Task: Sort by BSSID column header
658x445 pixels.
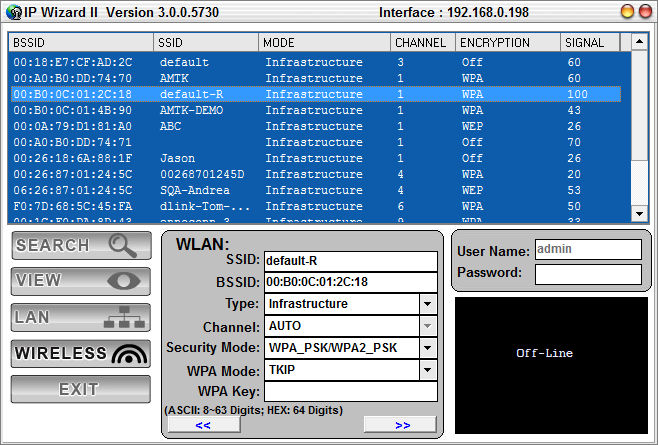Action: click(x=81, y=42)
